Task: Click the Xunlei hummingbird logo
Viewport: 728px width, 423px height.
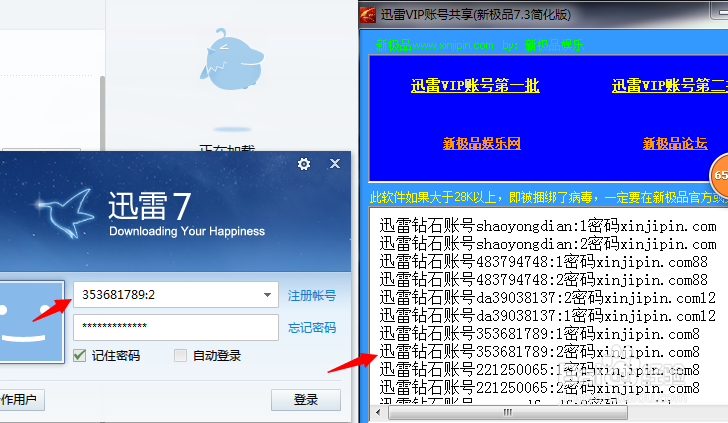Action: click(65, 213)
